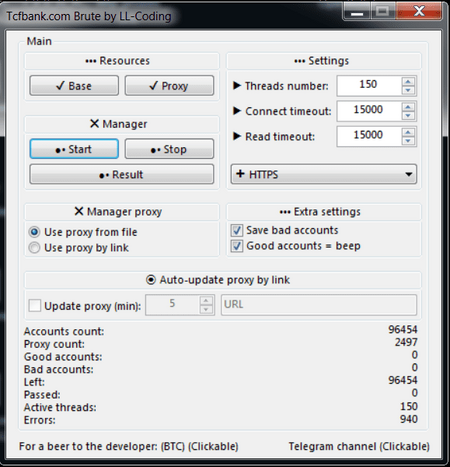The image size is (450, 467).
Task: Click the Extra settings section header
Action: pyautogui.click(x=324, y=212)
